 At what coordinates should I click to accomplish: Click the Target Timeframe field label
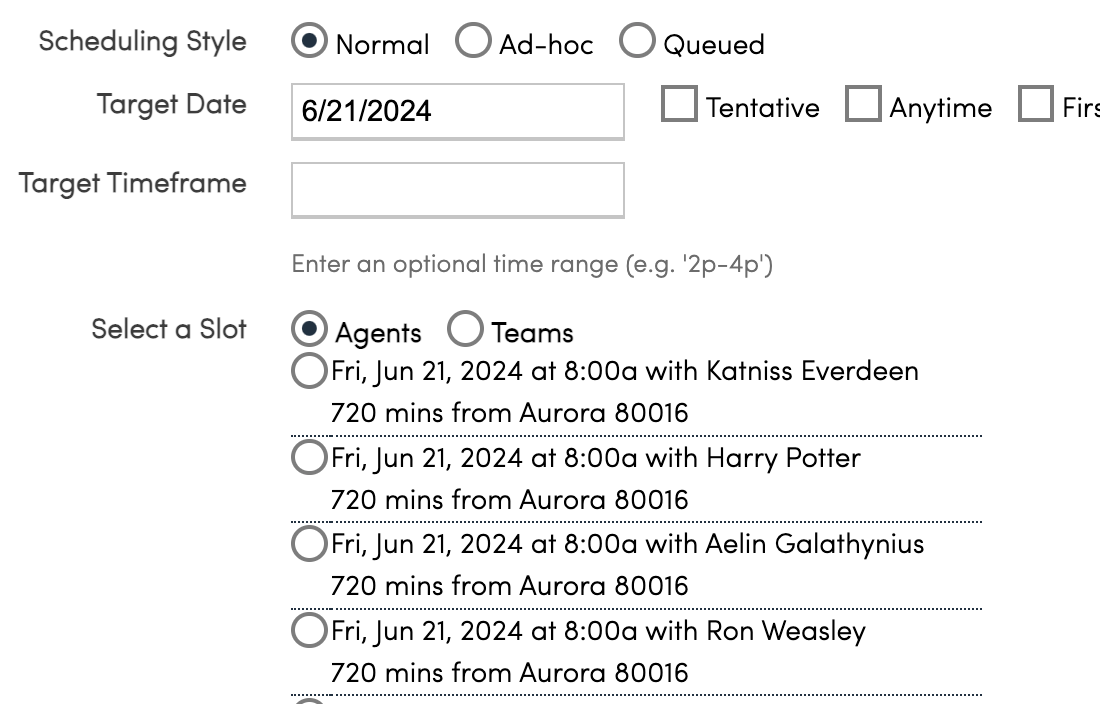click(x=132, y=184)
